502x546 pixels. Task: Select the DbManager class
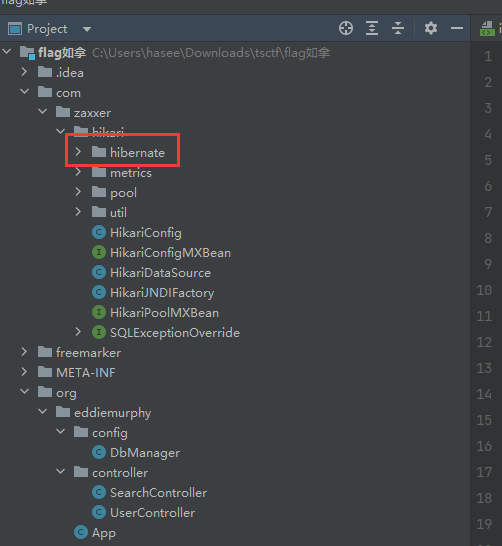(x=145, y=453)
